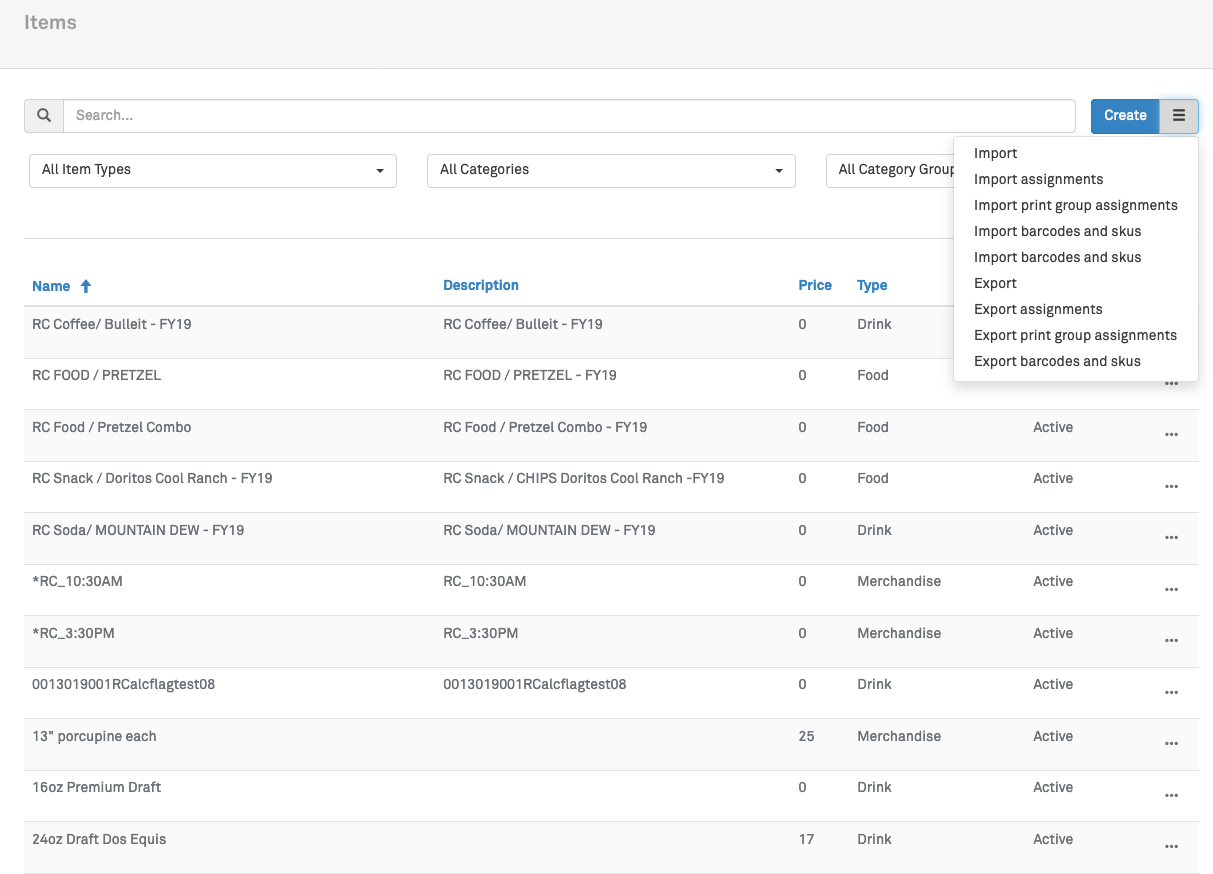Screen dimensions: 1213x874
Task: Click the magnifying glass search icon
Action: coord(44,116)
